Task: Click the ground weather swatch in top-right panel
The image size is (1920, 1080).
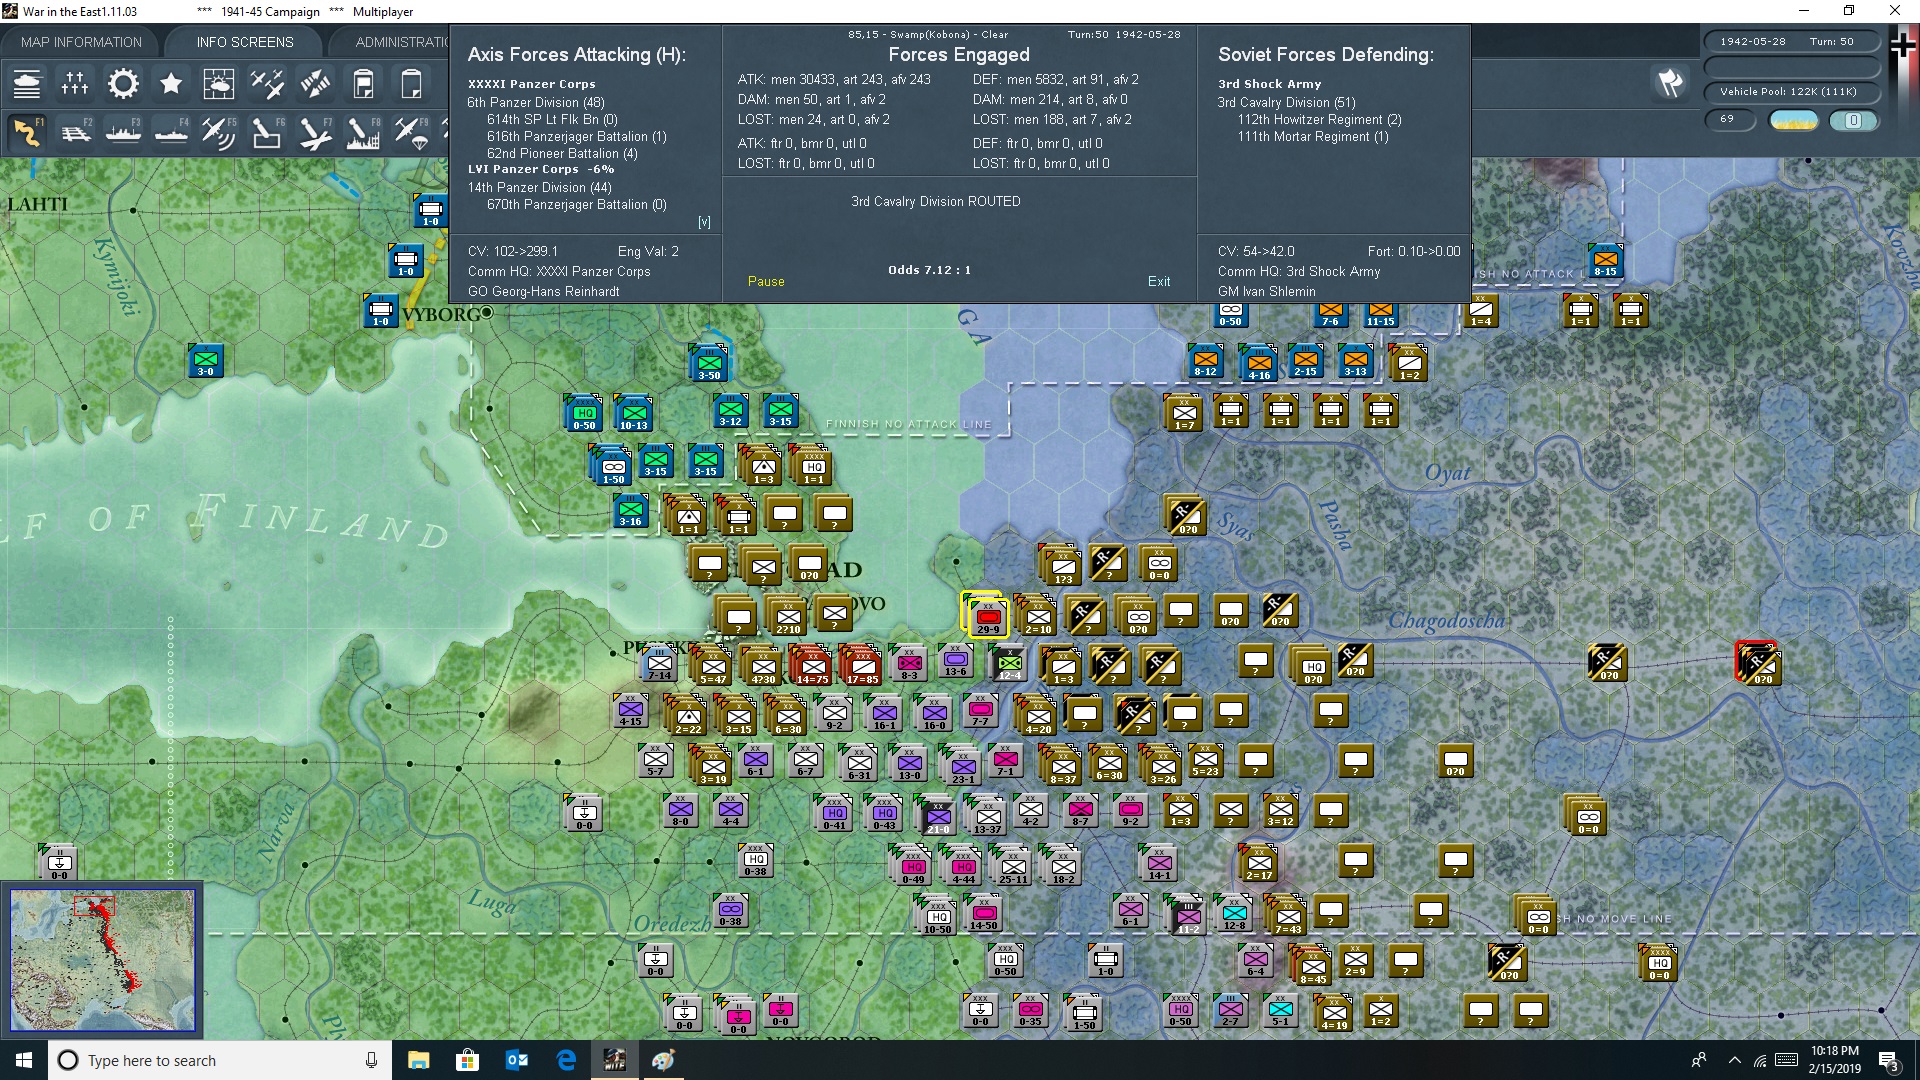Action: point(1794,120)
